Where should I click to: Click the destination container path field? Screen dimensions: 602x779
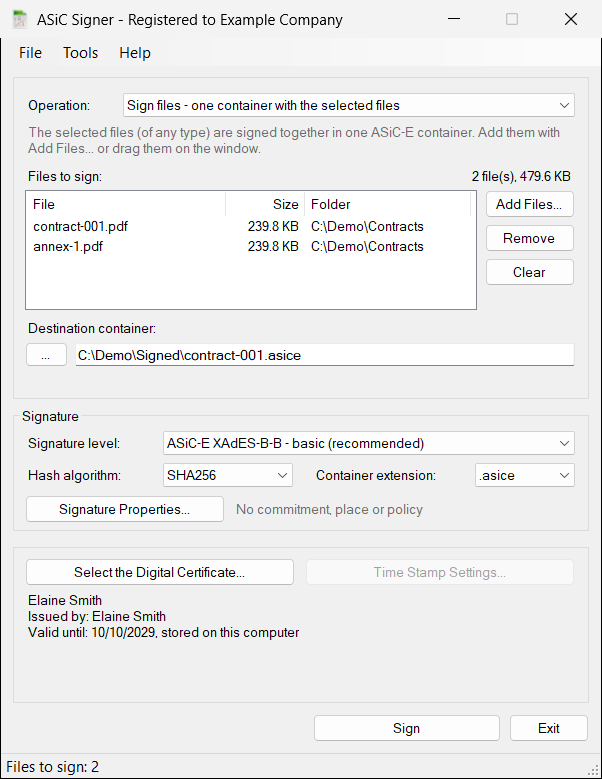point(325,355)
